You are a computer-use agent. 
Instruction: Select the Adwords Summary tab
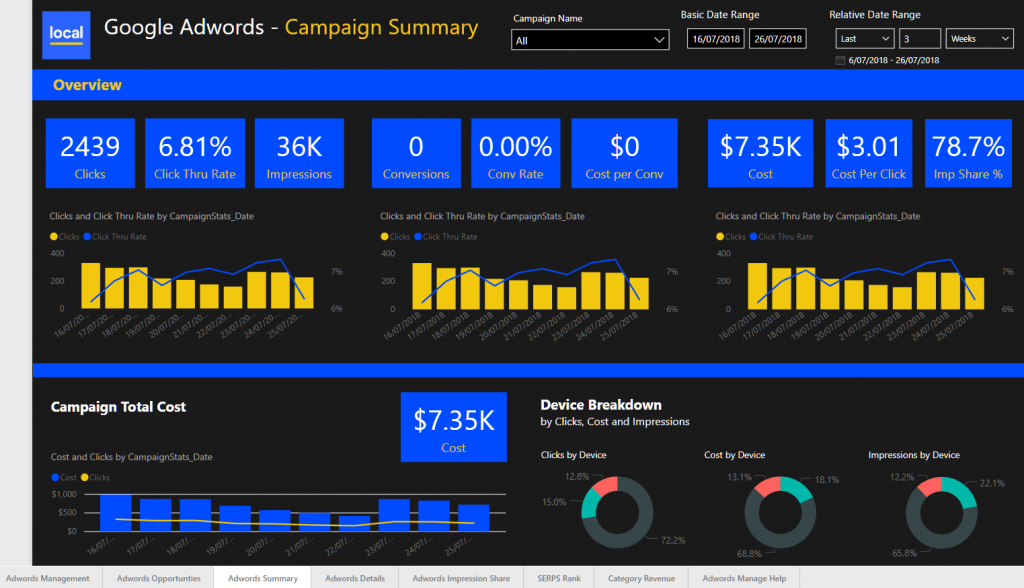coord(263,578)
